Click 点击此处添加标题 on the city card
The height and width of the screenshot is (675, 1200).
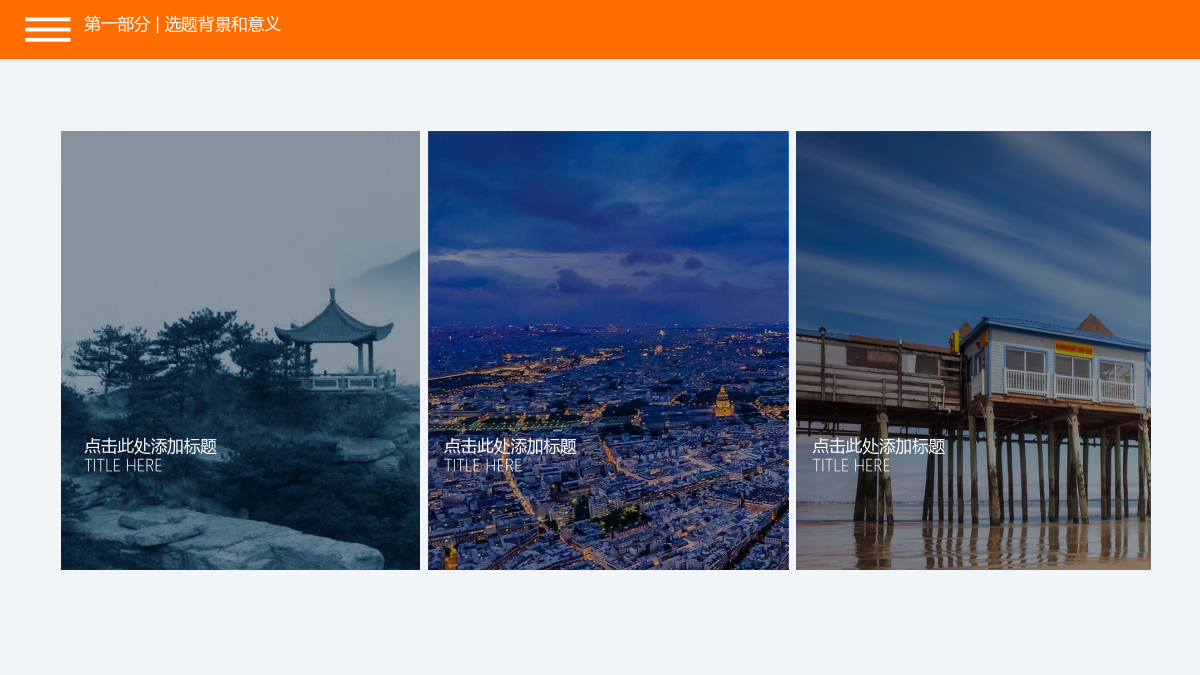(x=510, y=446)
